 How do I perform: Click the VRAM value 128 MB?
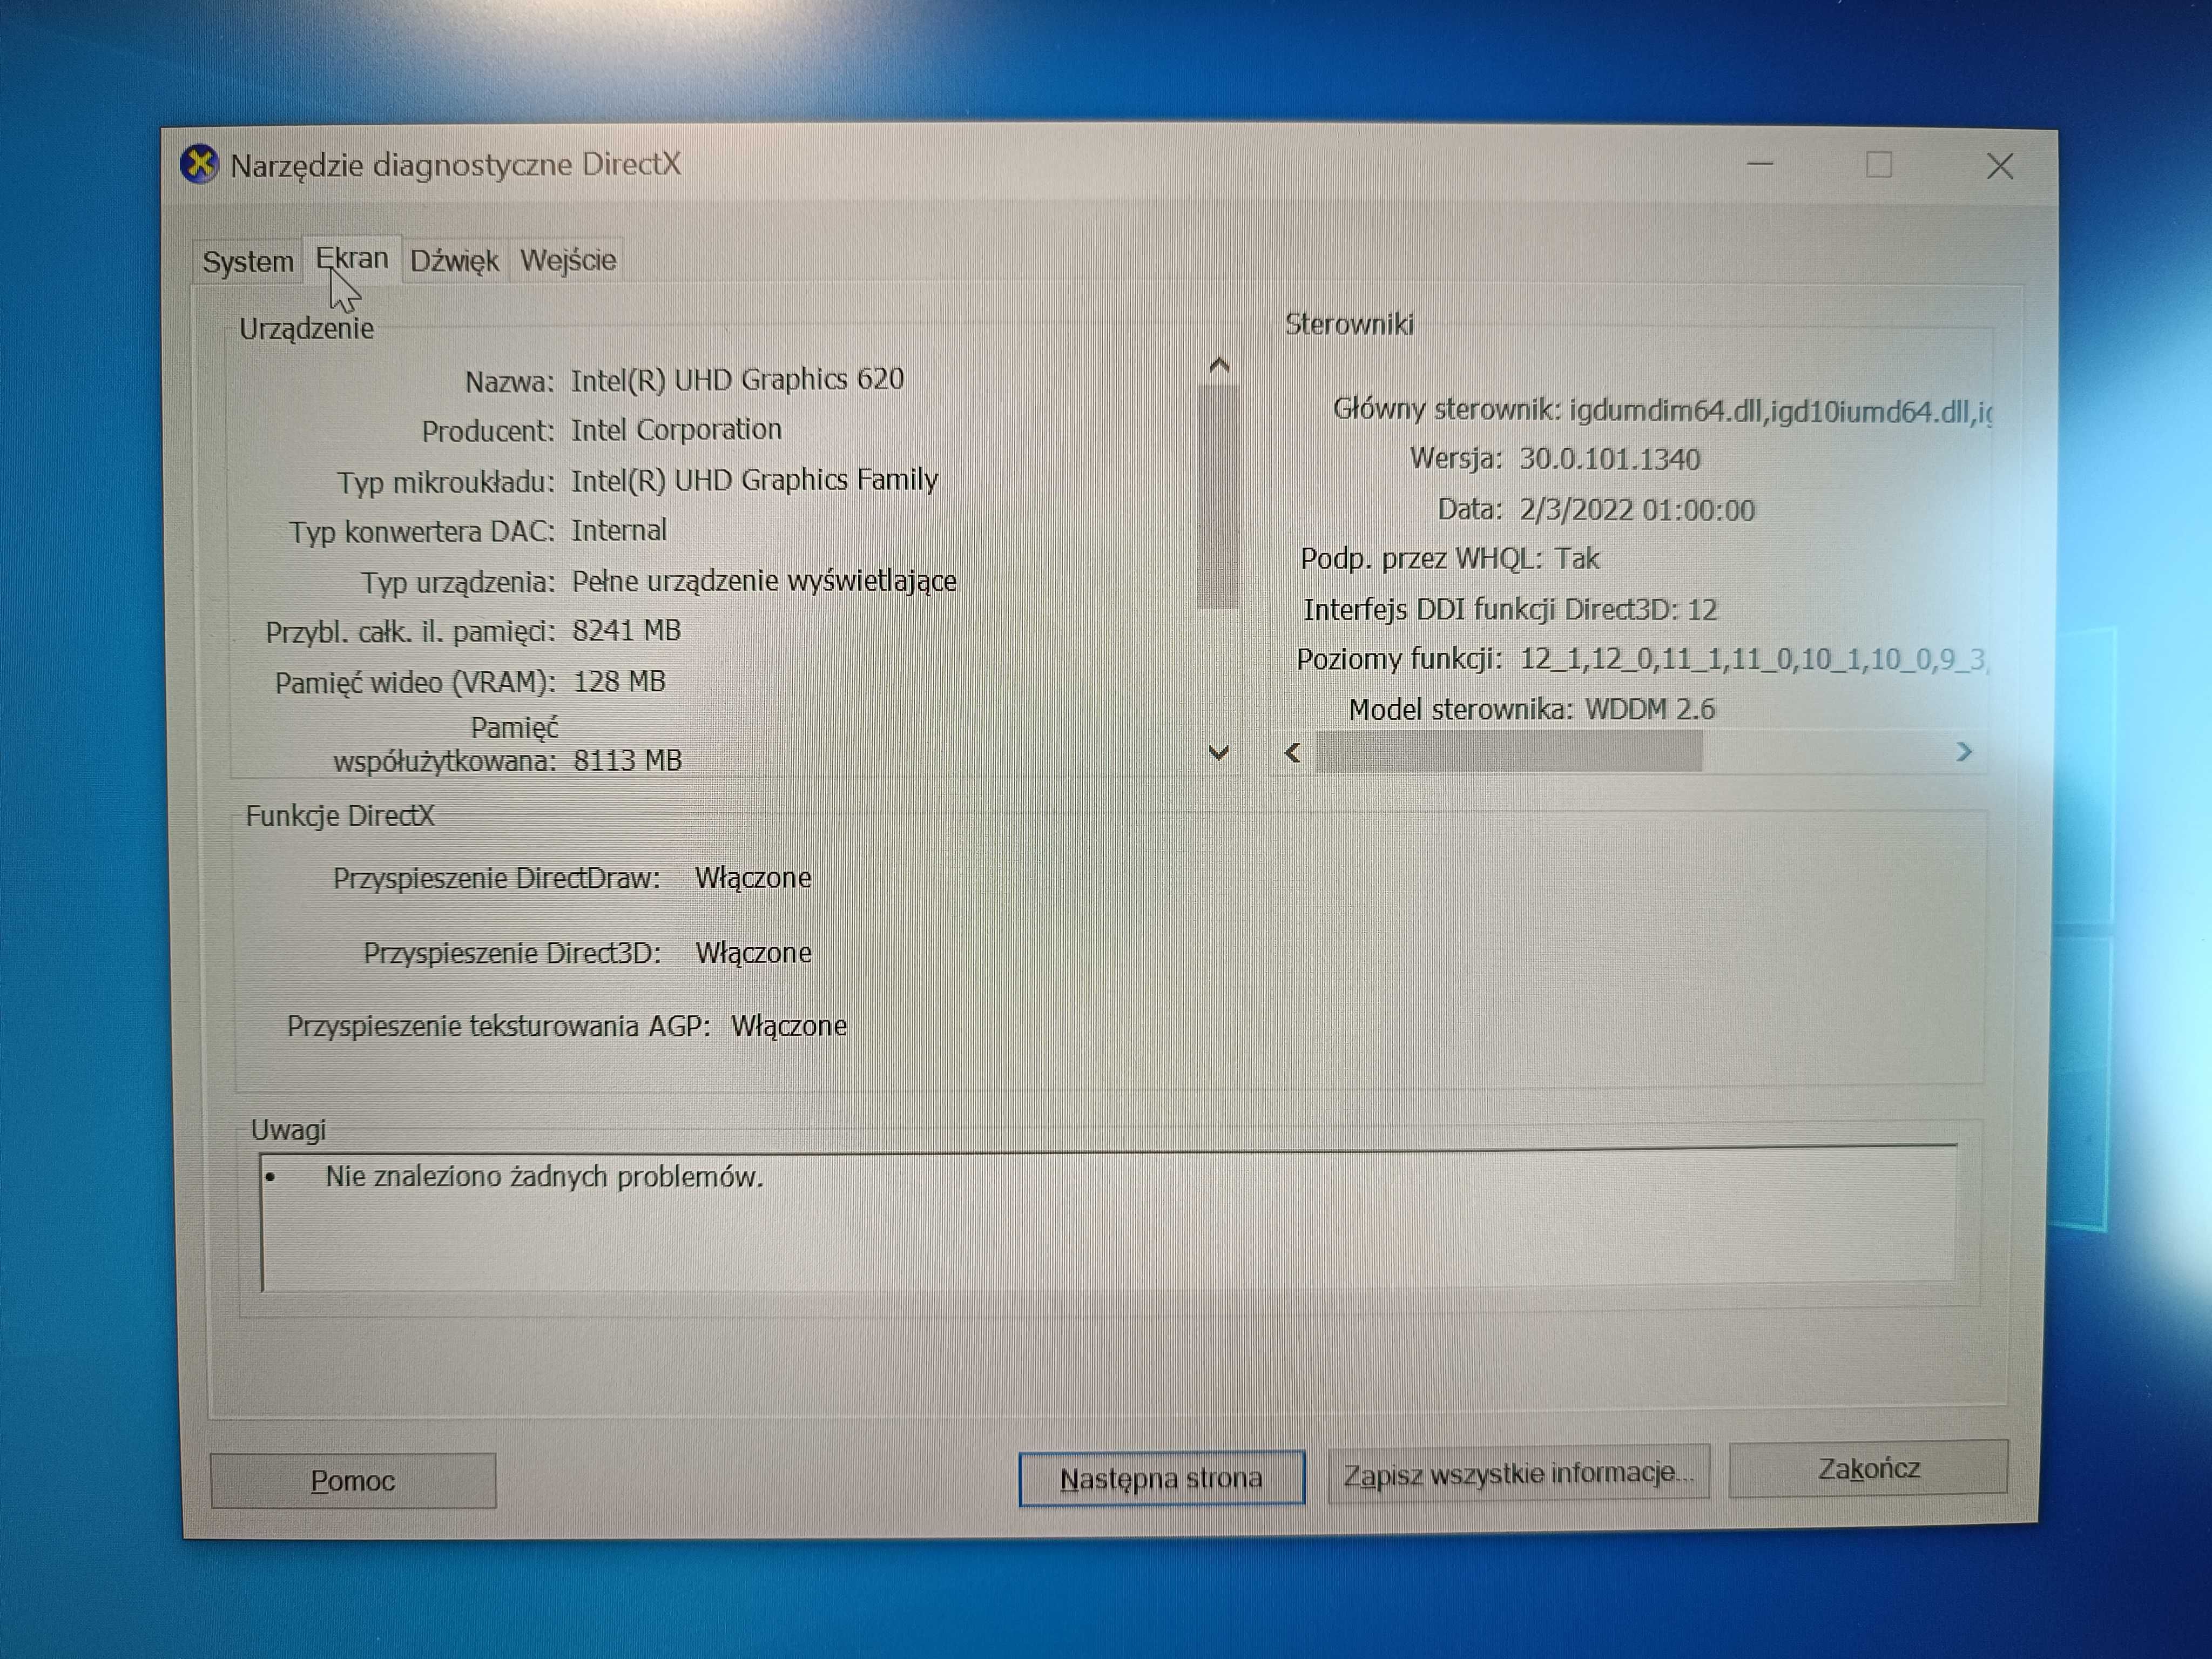click(619, 682)
